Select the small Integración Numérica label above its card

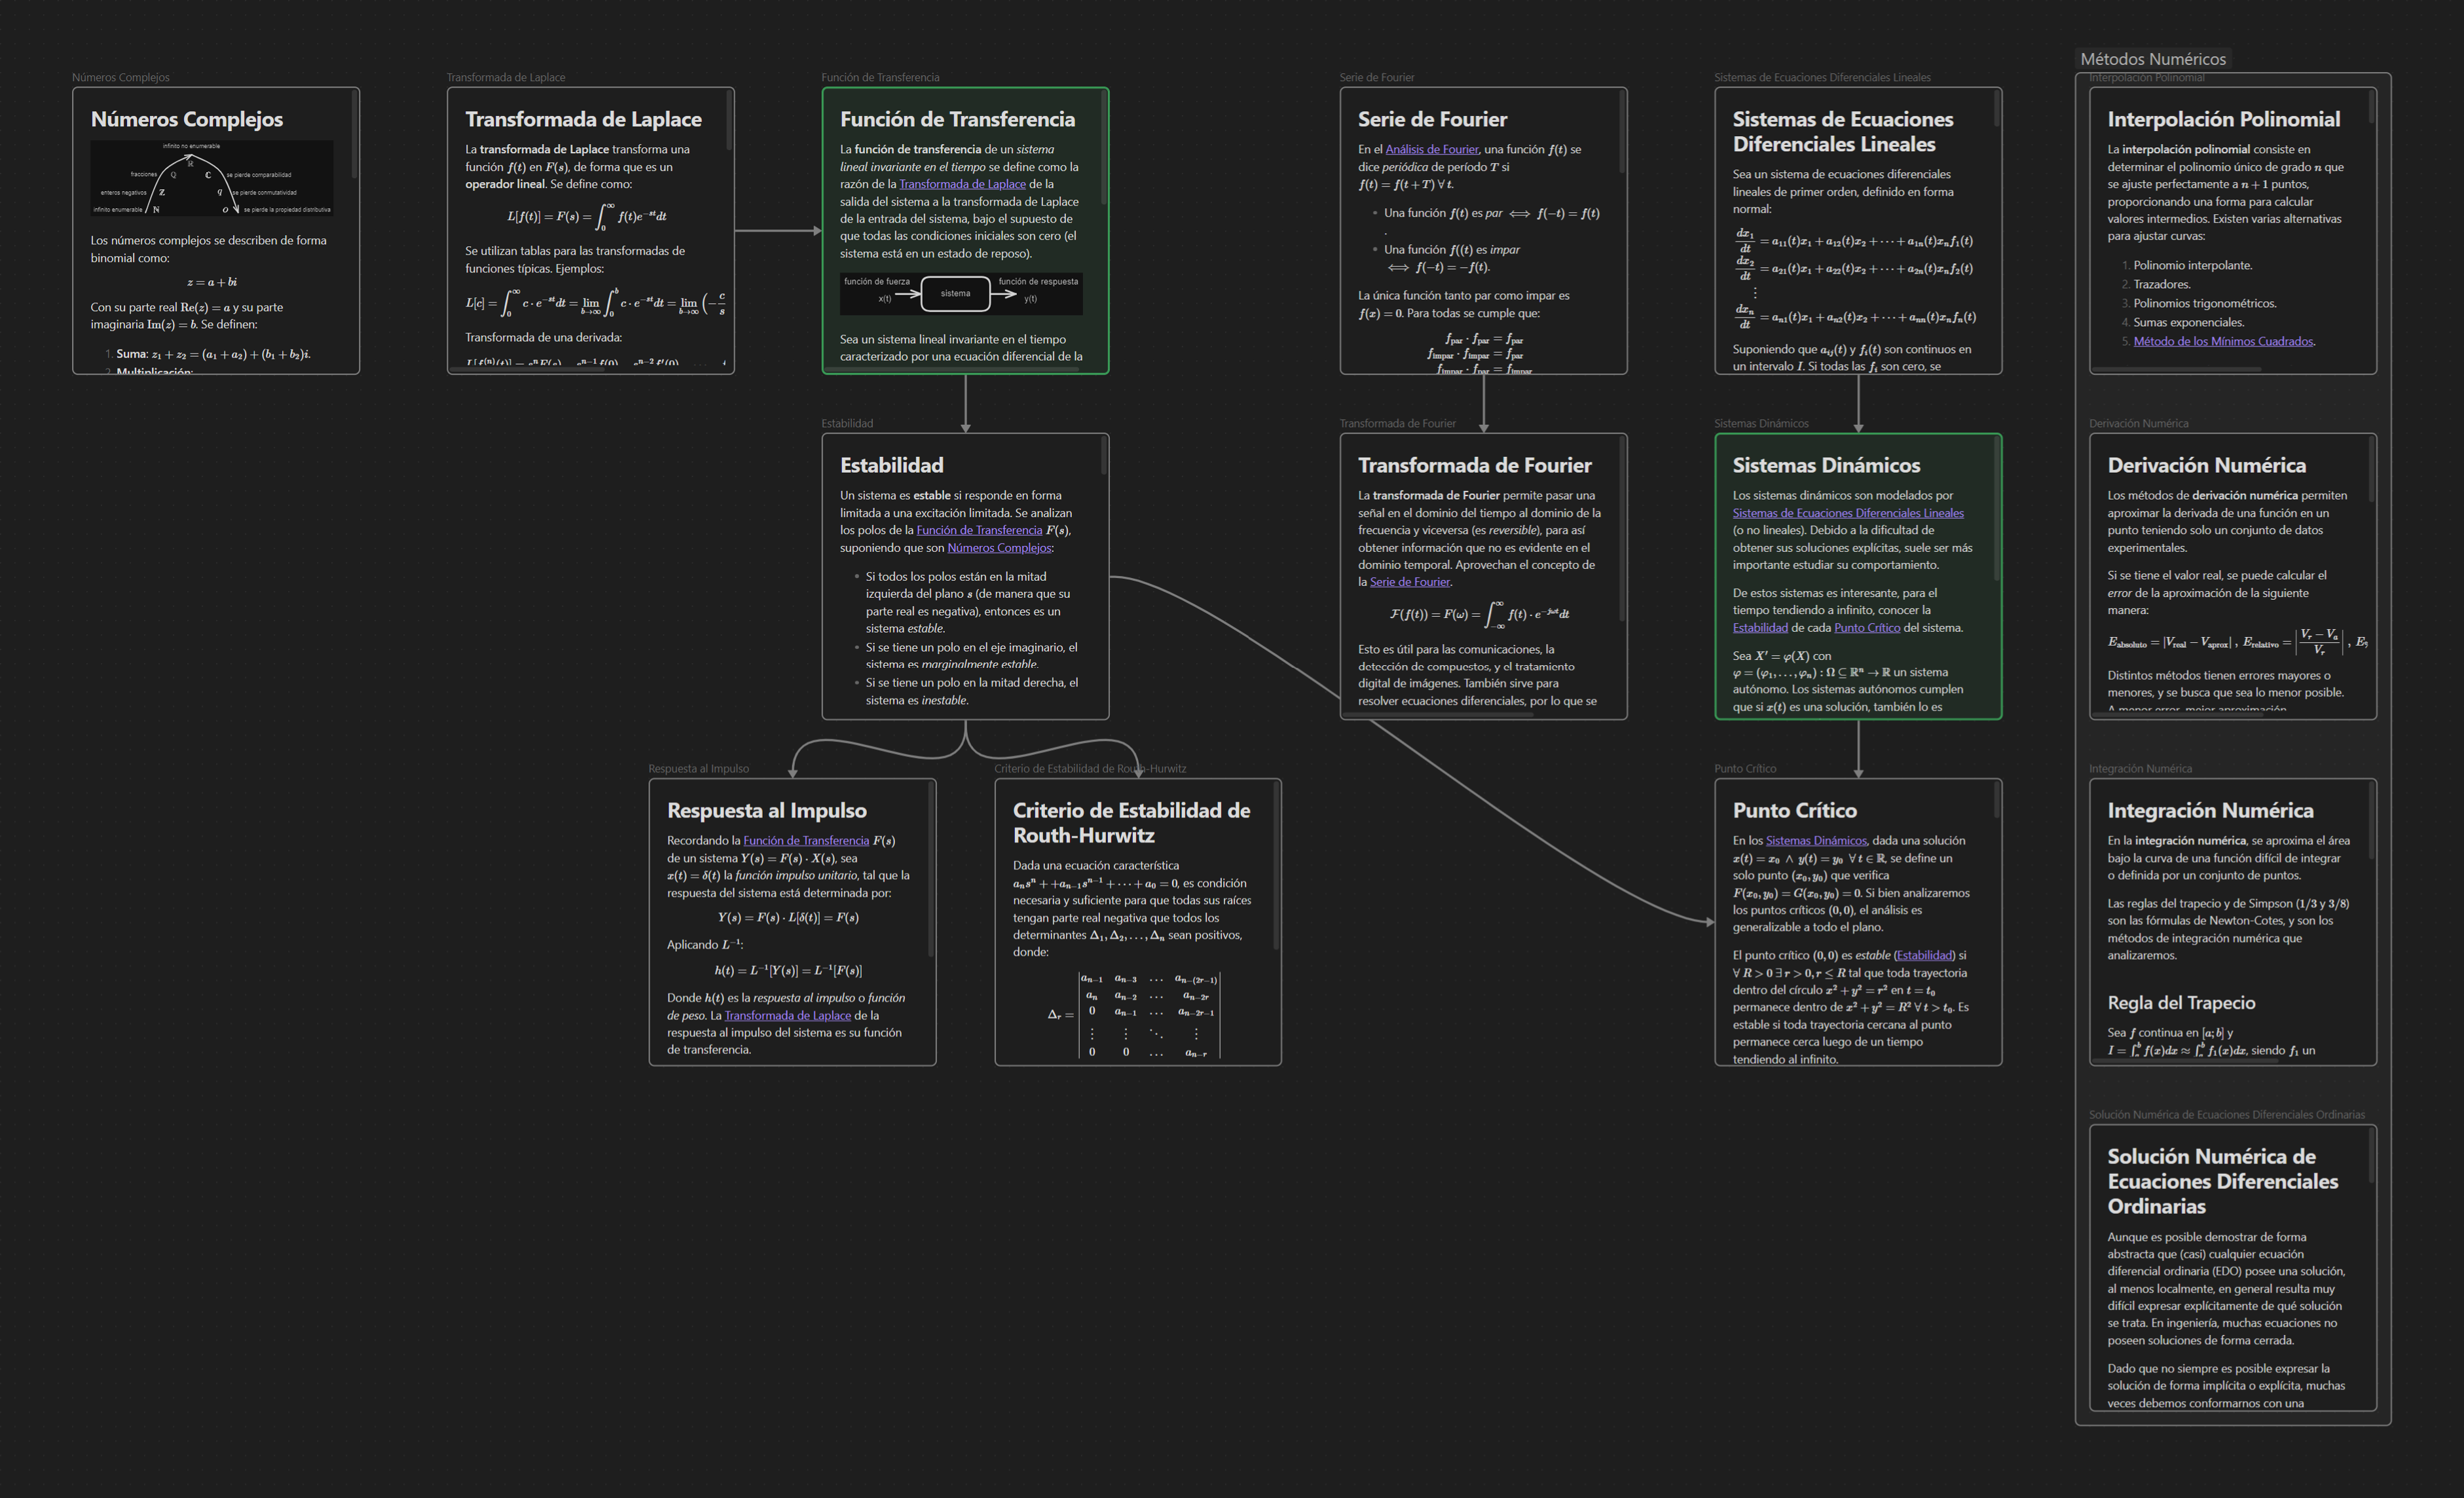(2140, 769)
